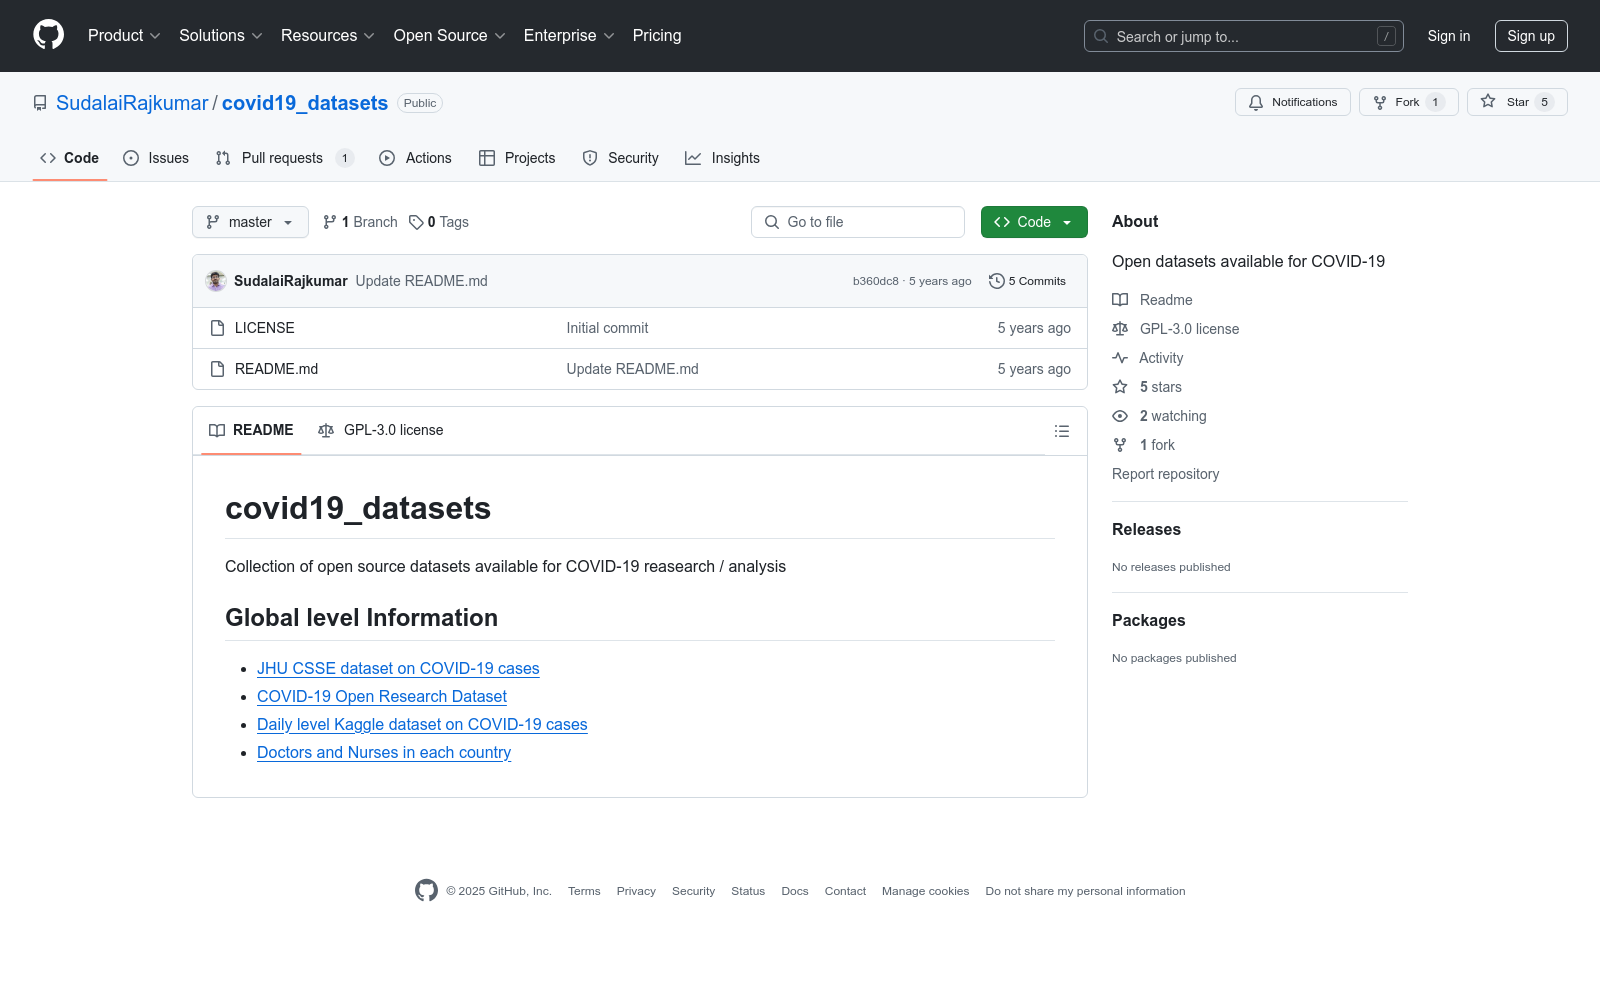
Task: Select the README tab in file viewer
Action: click(x=251, y=430)
